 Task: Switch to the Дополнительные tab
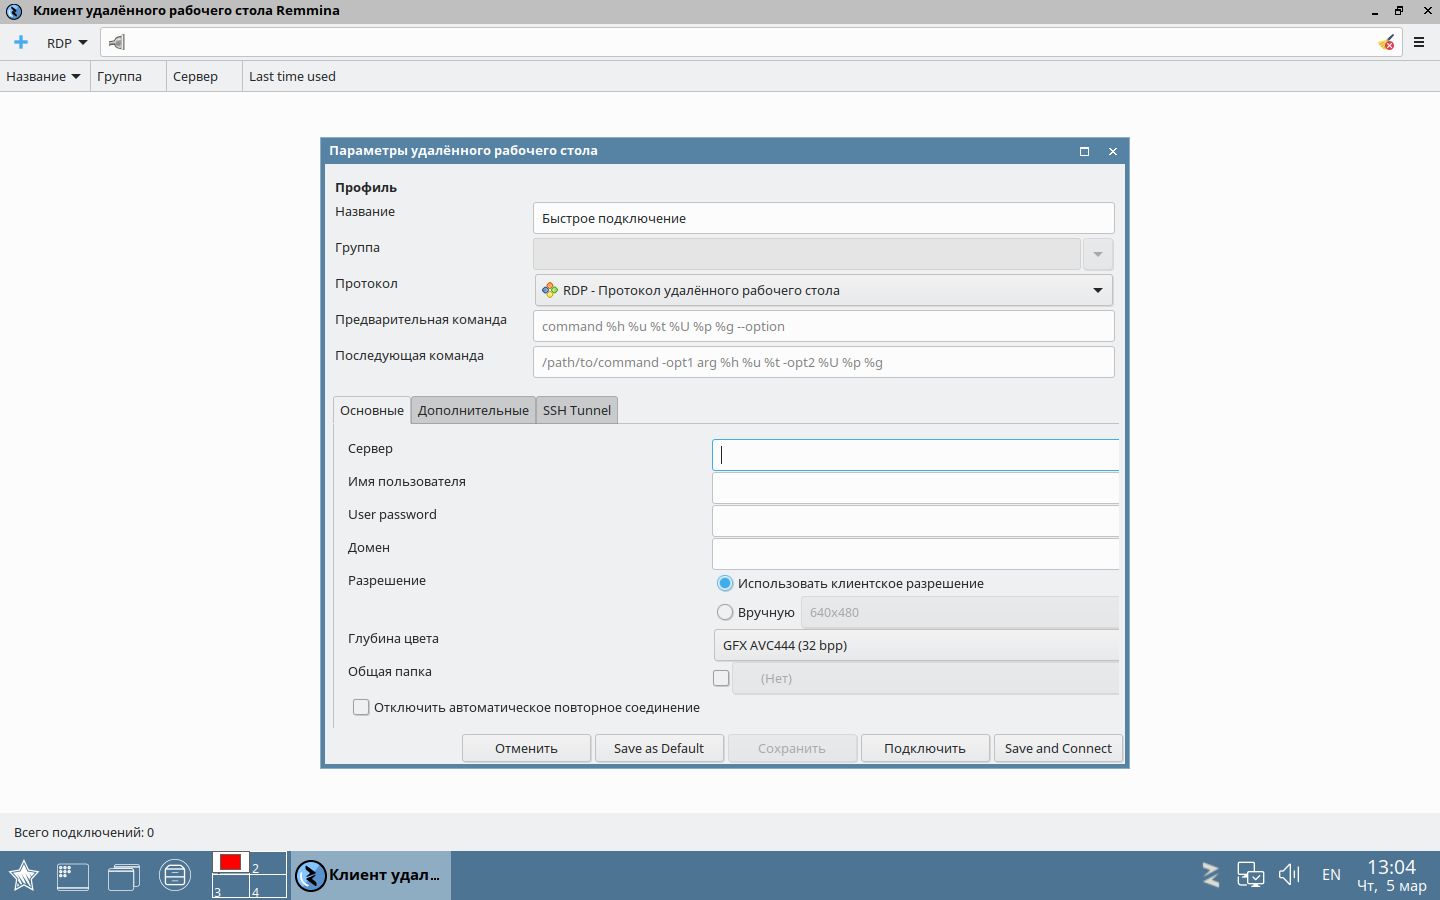[473, 410]
